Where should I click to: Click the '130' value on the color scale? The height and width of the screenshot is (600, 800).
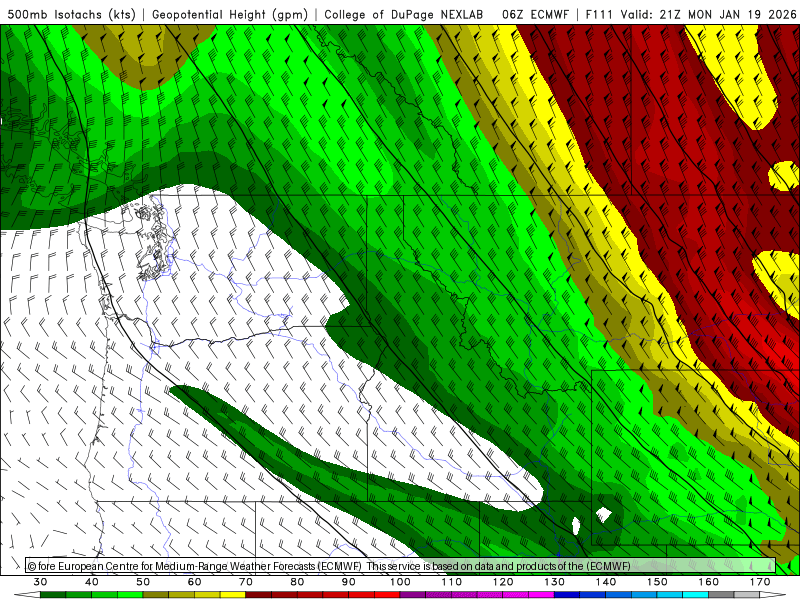click(x=555, y=582)
